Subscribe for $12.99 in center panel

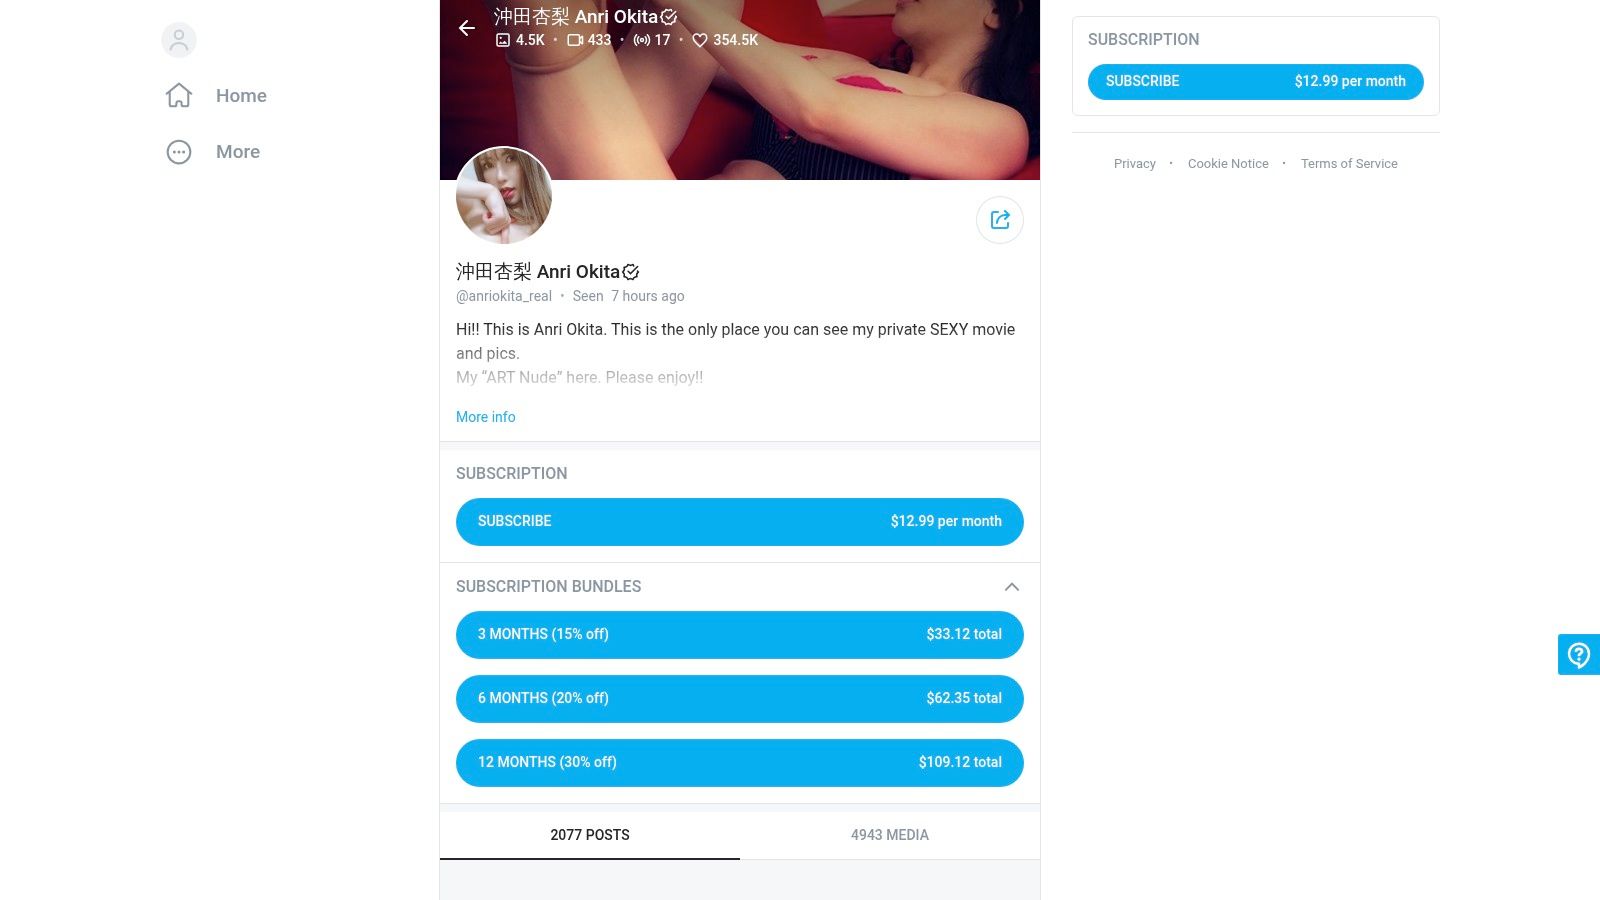(x=740, y=522)
